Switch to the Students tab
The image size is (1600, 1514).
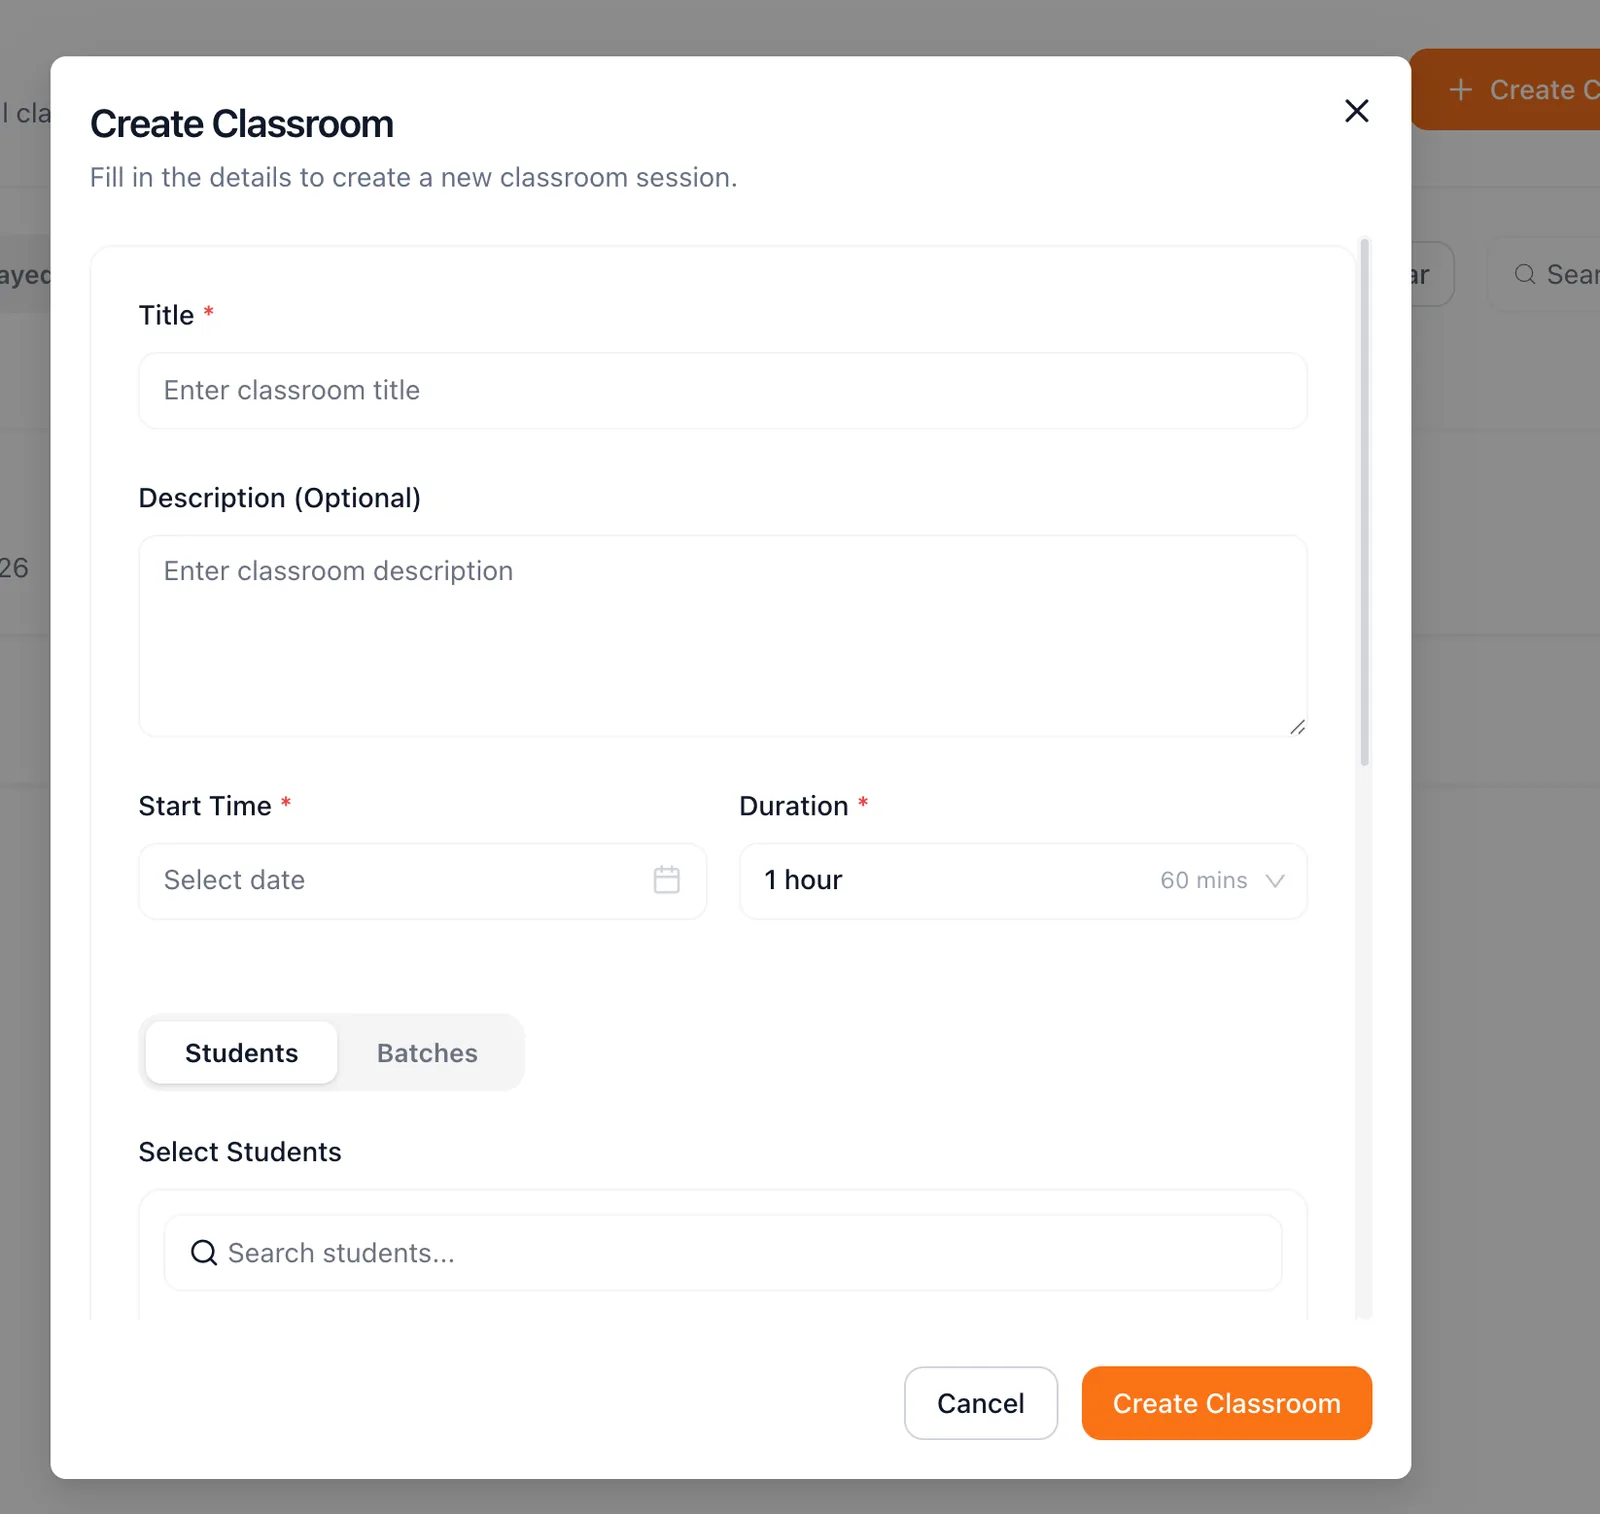tap(241, 1053)
